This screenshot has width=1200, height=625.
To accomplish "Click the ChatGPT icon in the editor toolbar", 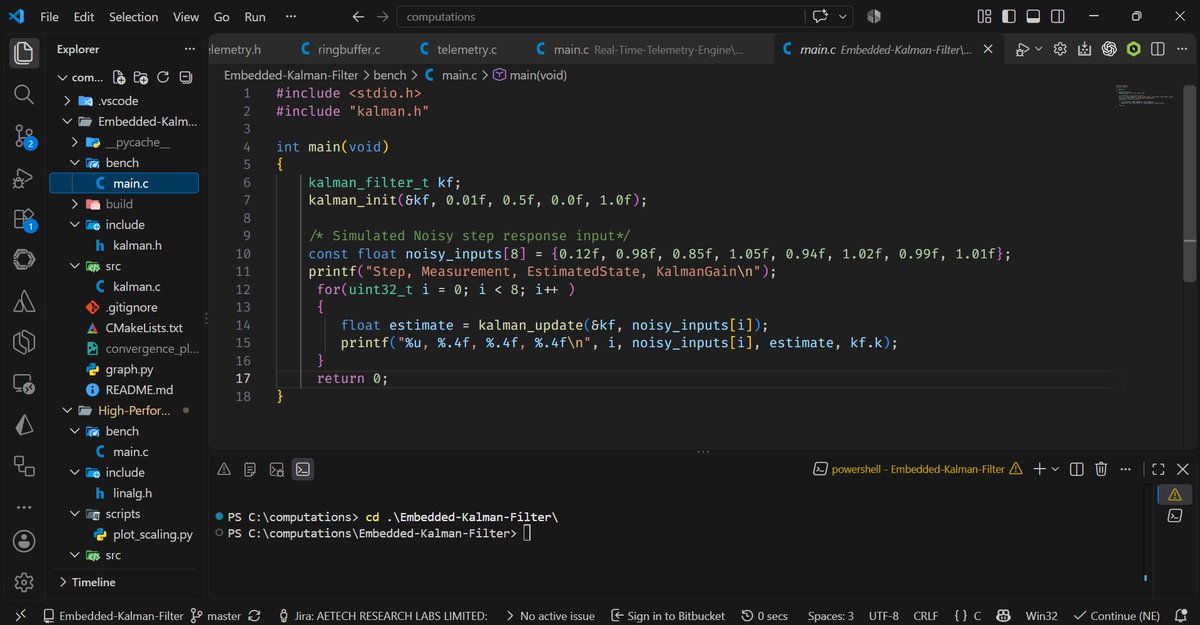I will pyautogui.click(x=1109, y=49).
